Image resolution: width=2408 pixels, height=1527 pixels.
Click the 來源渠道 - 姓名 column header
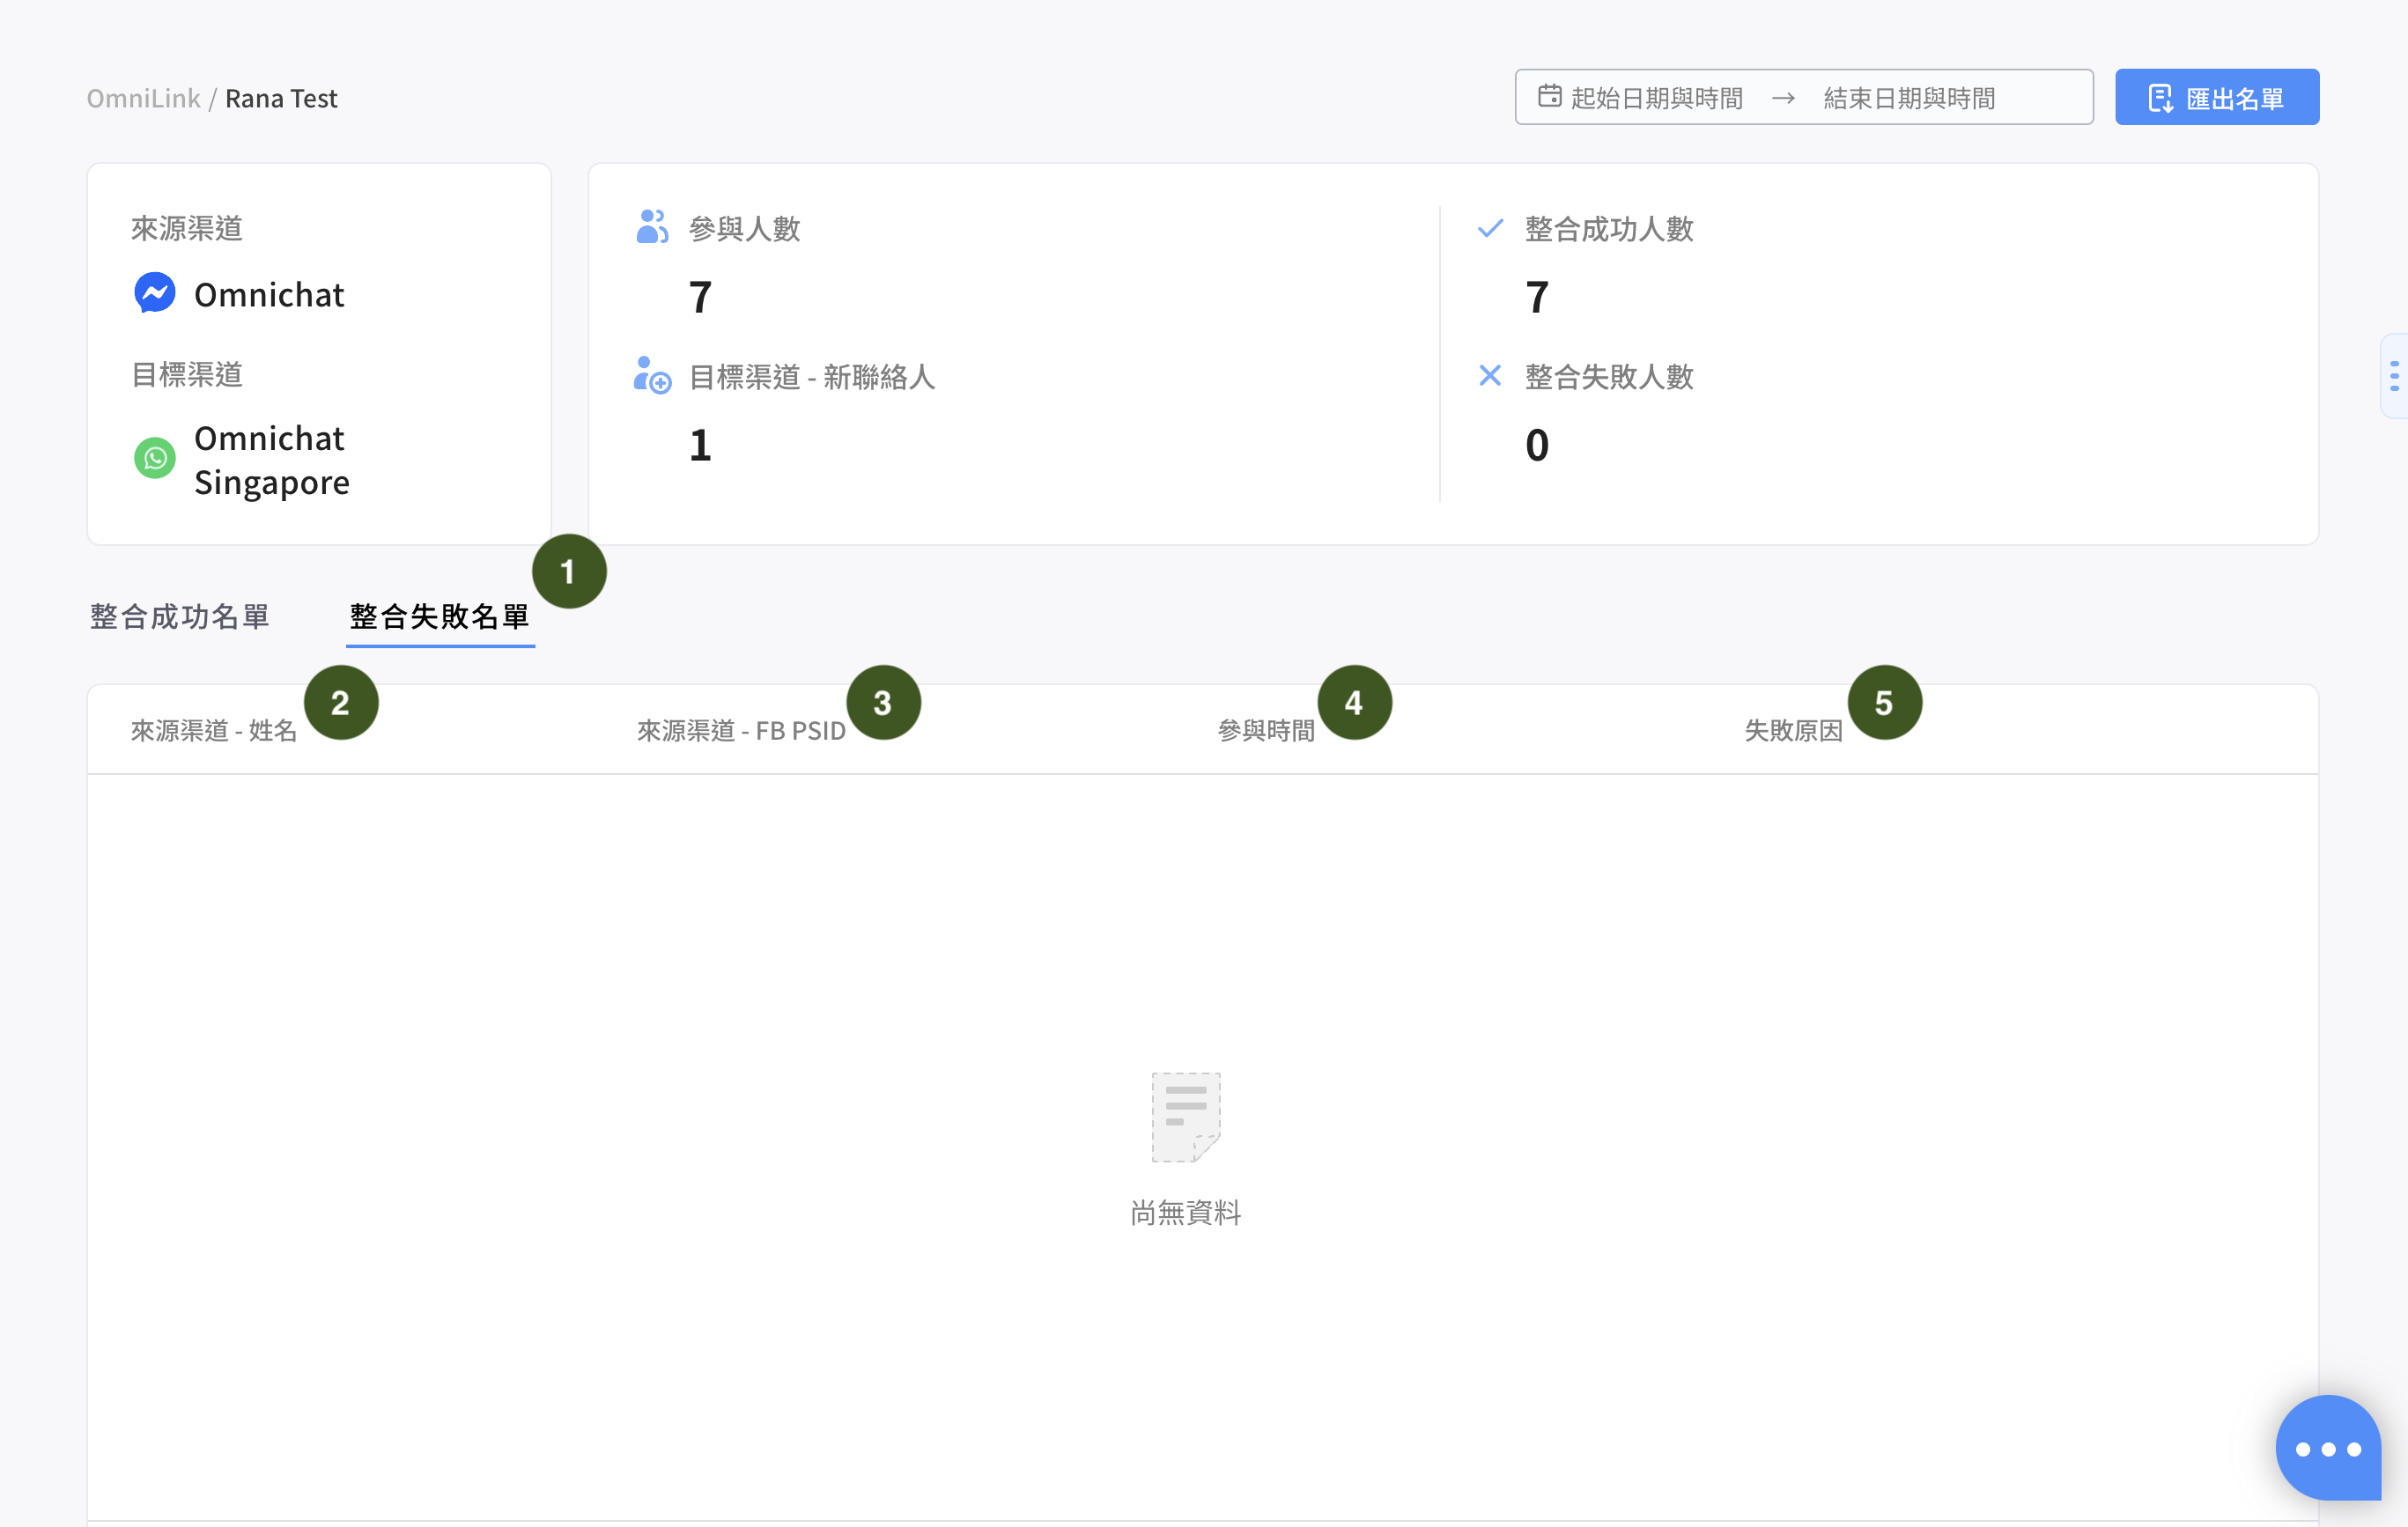214,731
